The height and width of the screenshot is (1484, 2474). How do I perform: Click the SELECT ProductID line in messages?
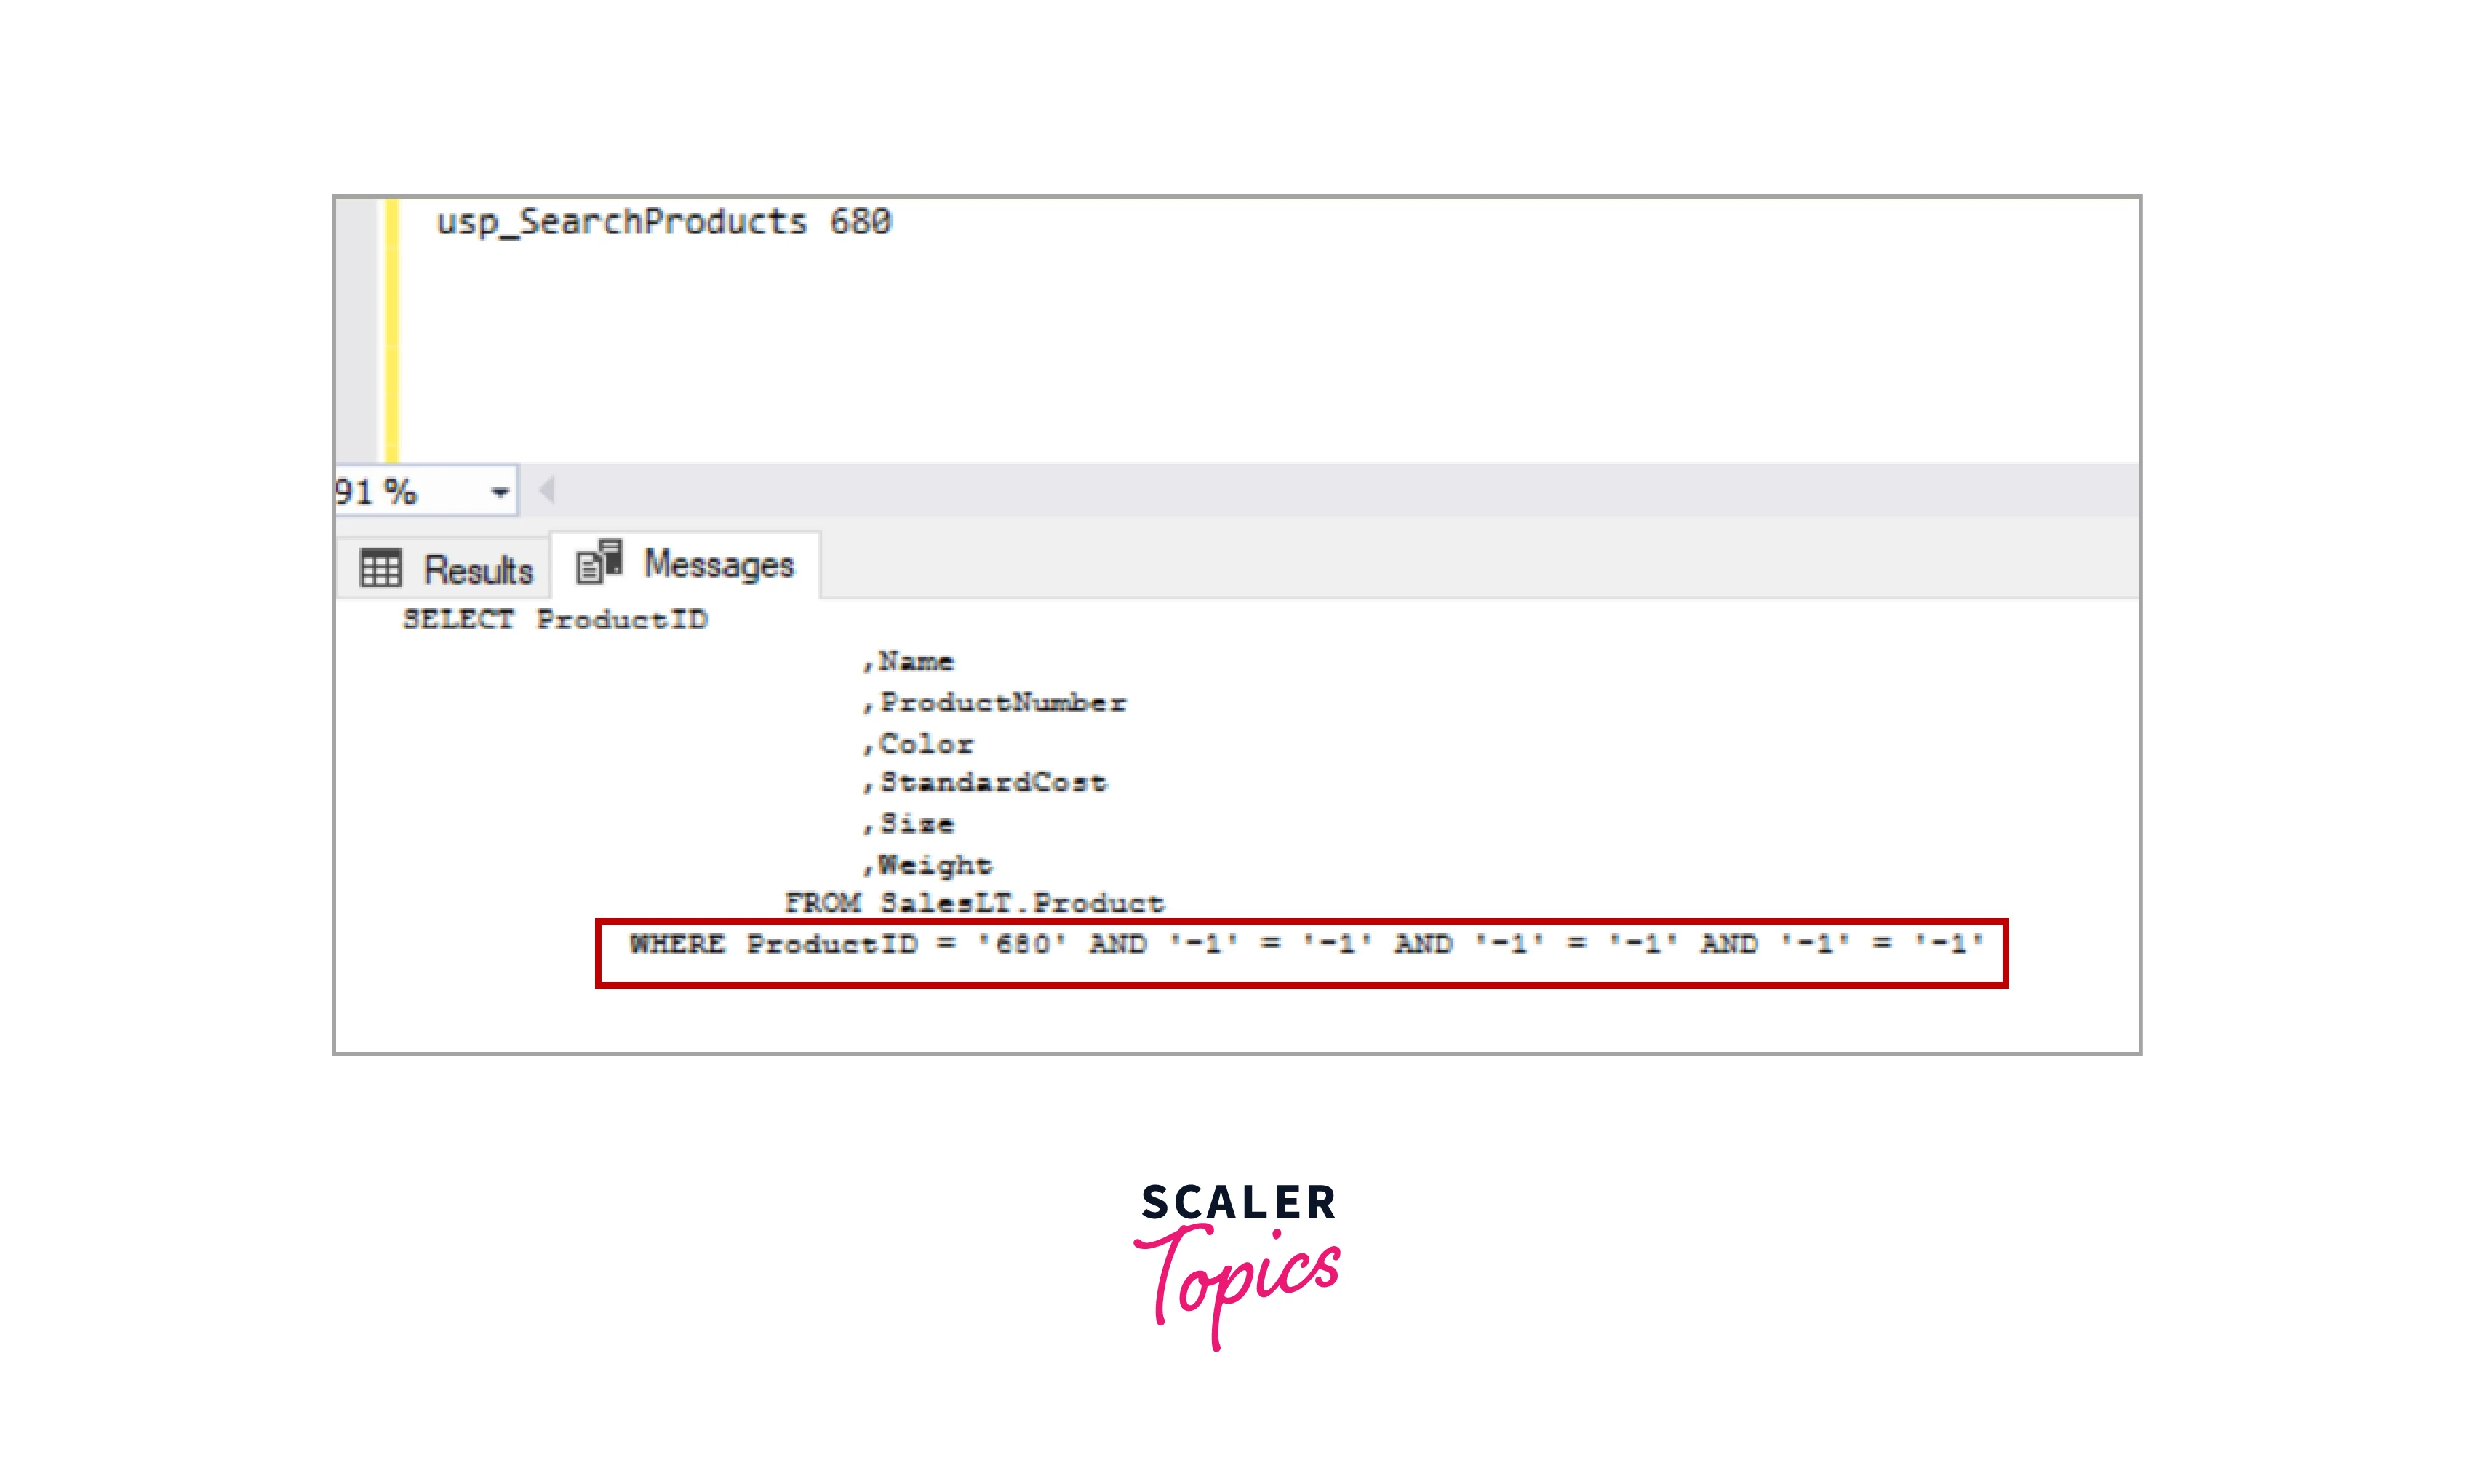(x=555, y=619)
